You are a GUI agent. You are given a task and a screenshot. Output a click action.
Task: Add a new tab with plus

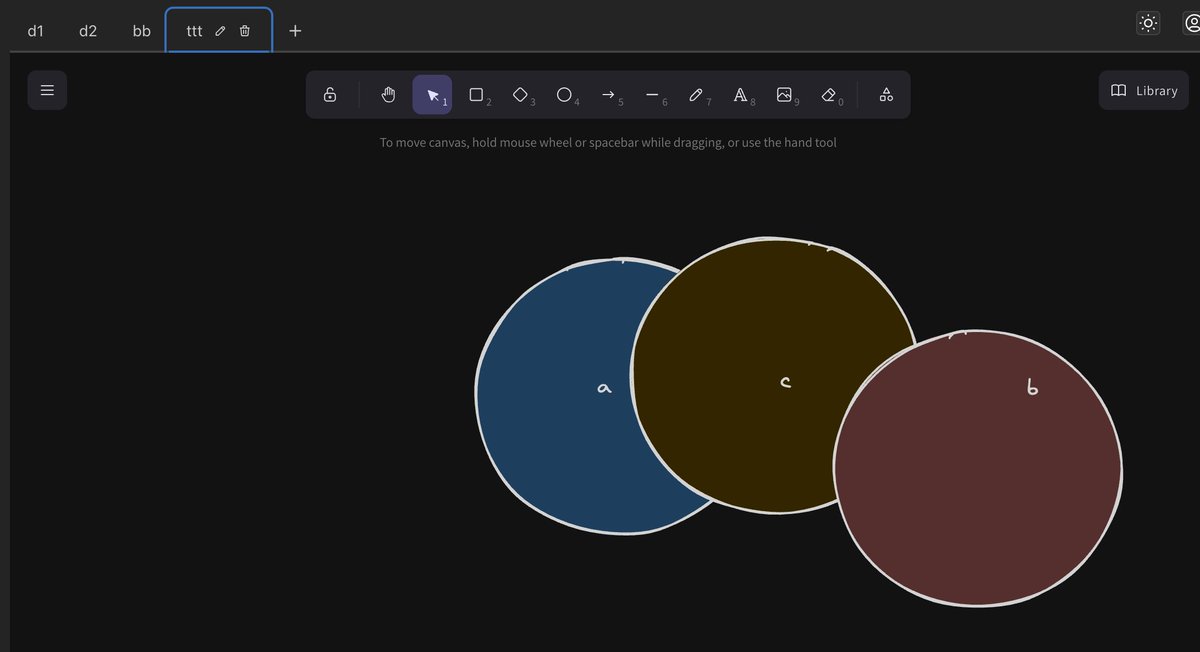(295, 31)
